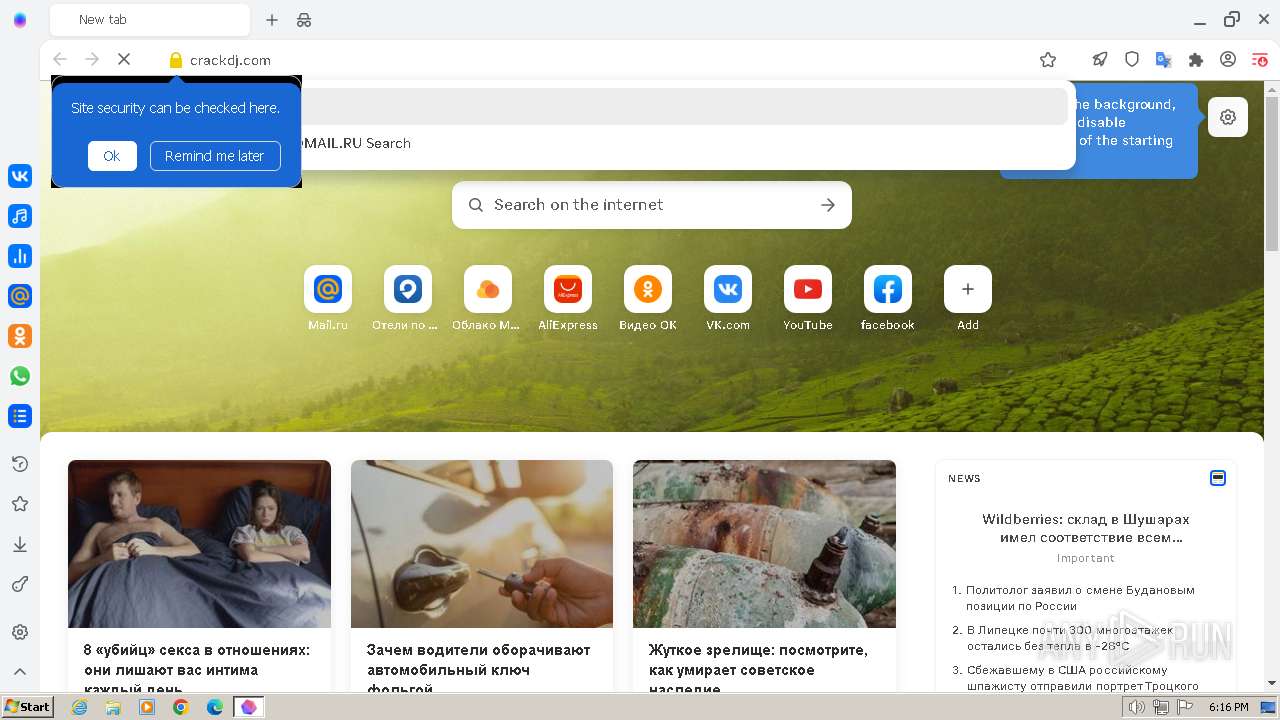Open Mail.ru mail from the sidebar

[x=20, y=296]
